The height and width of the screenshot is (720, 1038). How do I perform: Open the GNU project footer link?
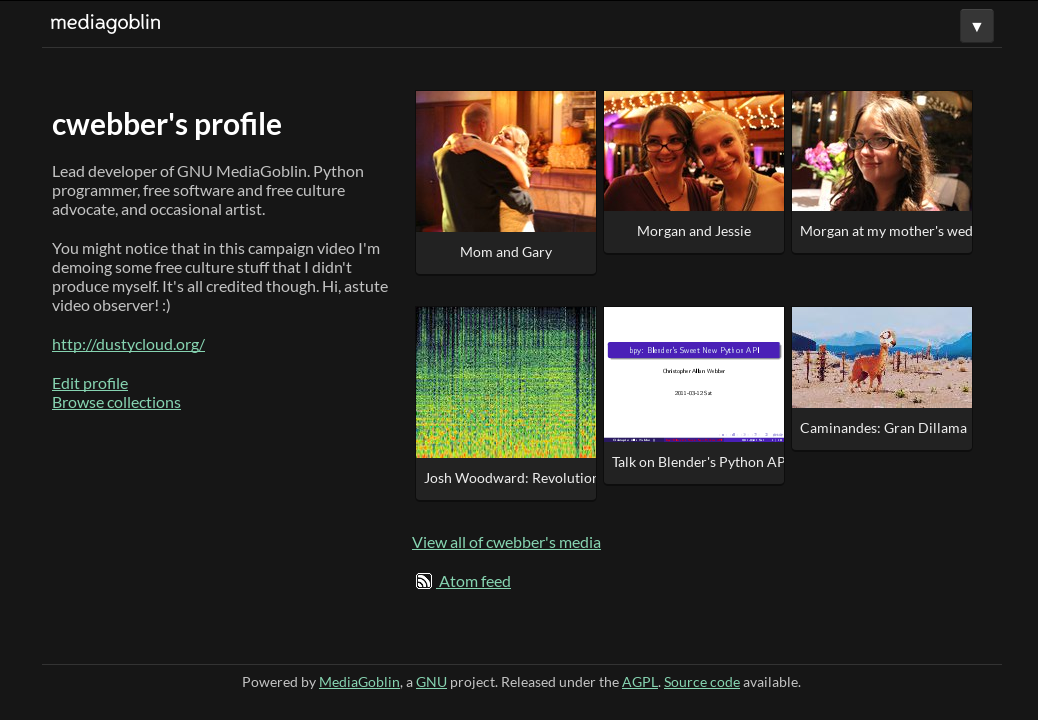[x=431, y=682]
